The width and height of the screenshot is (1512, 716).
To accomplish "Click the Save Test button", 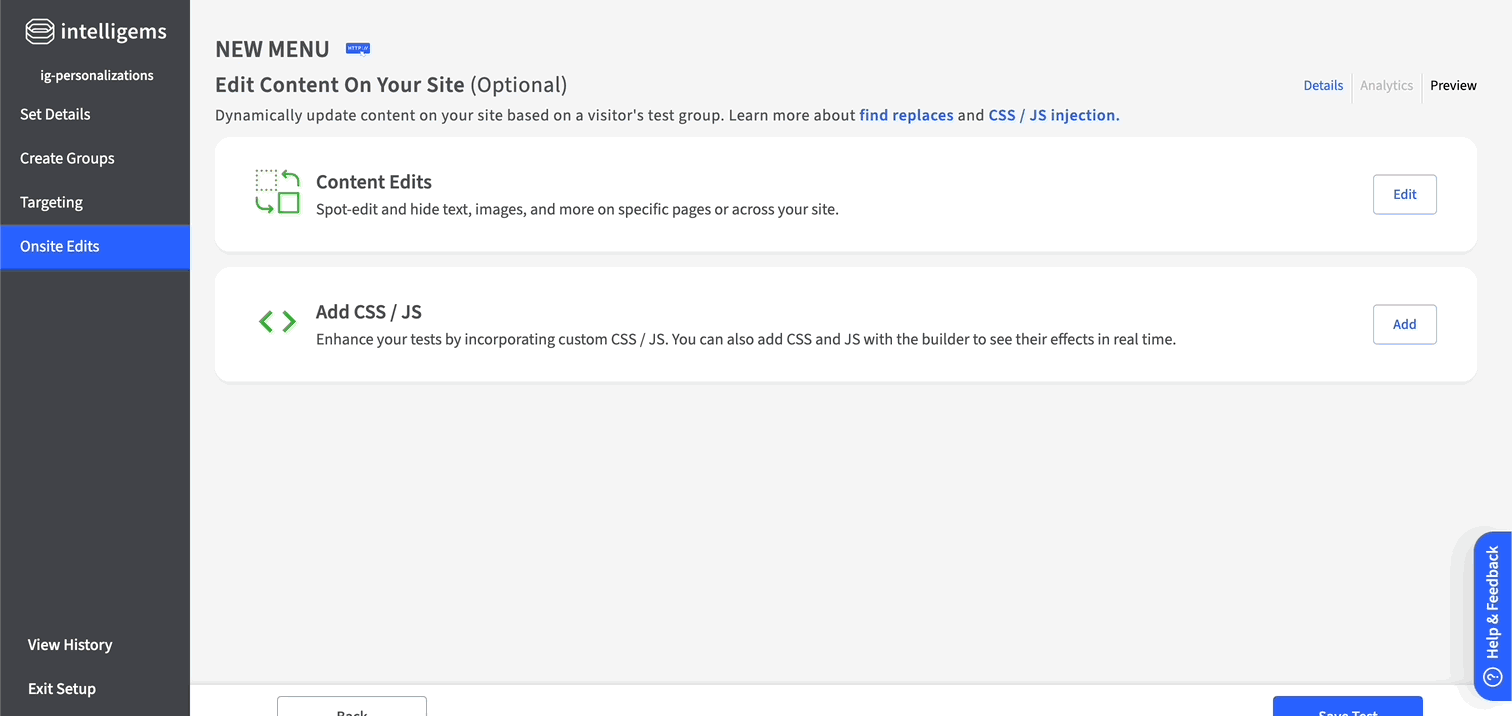I will (1347, 708).
